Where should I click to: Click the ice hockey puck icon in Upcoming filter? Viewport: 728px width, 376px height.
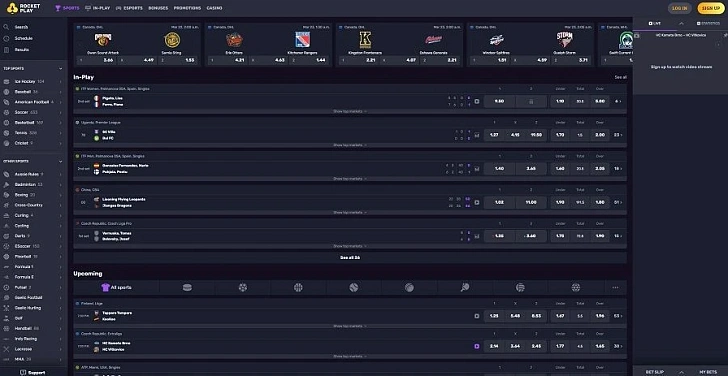click(x=187, y=288)
